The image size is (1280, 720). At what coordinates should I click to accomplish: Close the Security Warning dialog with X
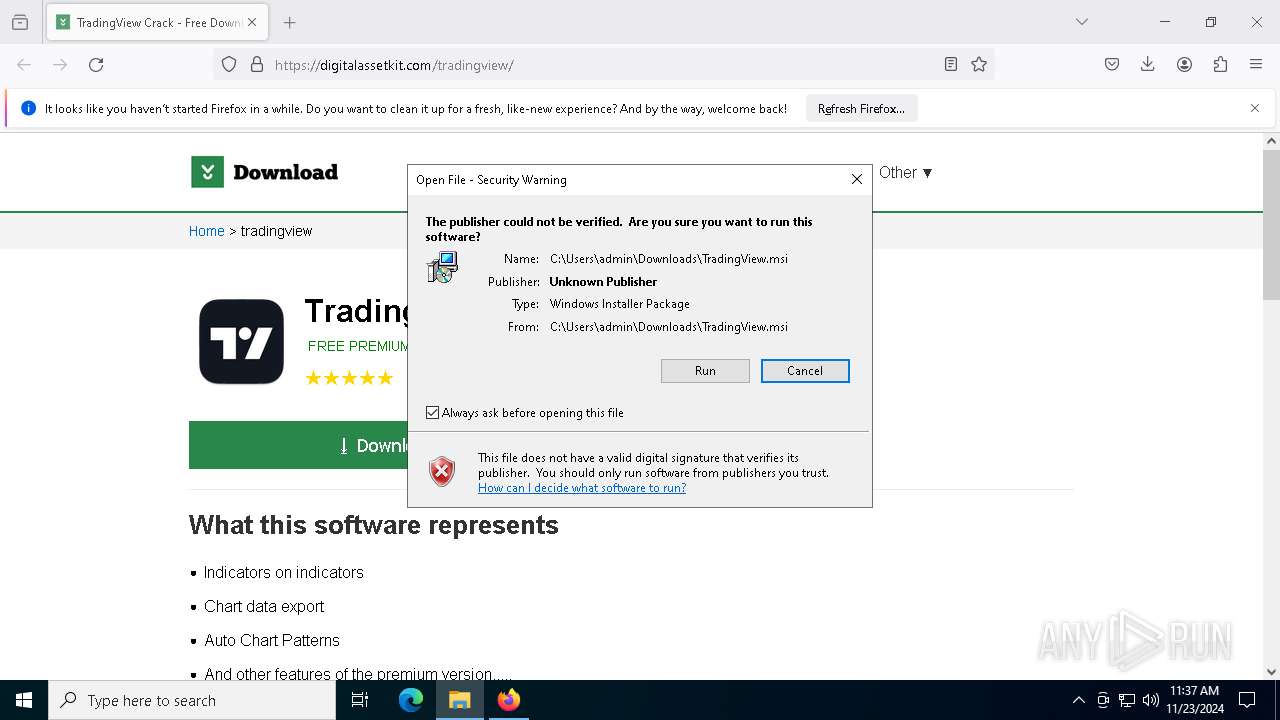coord(857,179)
